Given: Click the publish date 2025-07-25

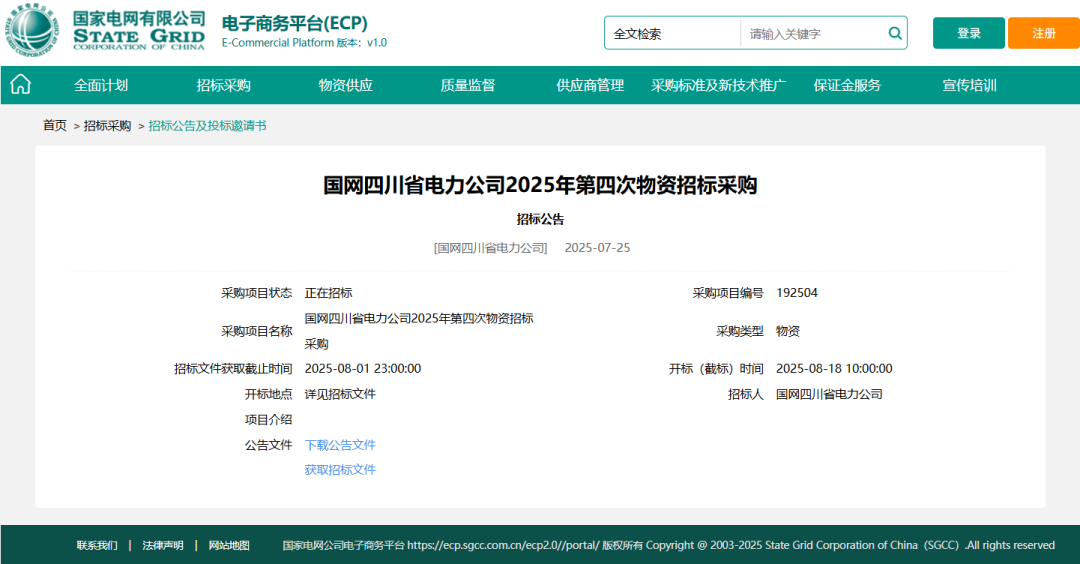Looking at the screenshot, I should (x=597, y=248).
